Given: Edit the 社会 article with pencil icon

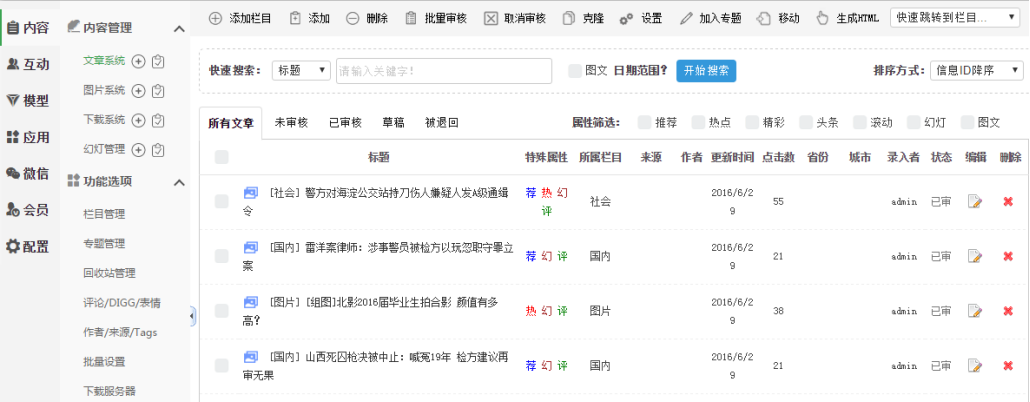Looking at the screenshot, I should click(x=975, y=201).
